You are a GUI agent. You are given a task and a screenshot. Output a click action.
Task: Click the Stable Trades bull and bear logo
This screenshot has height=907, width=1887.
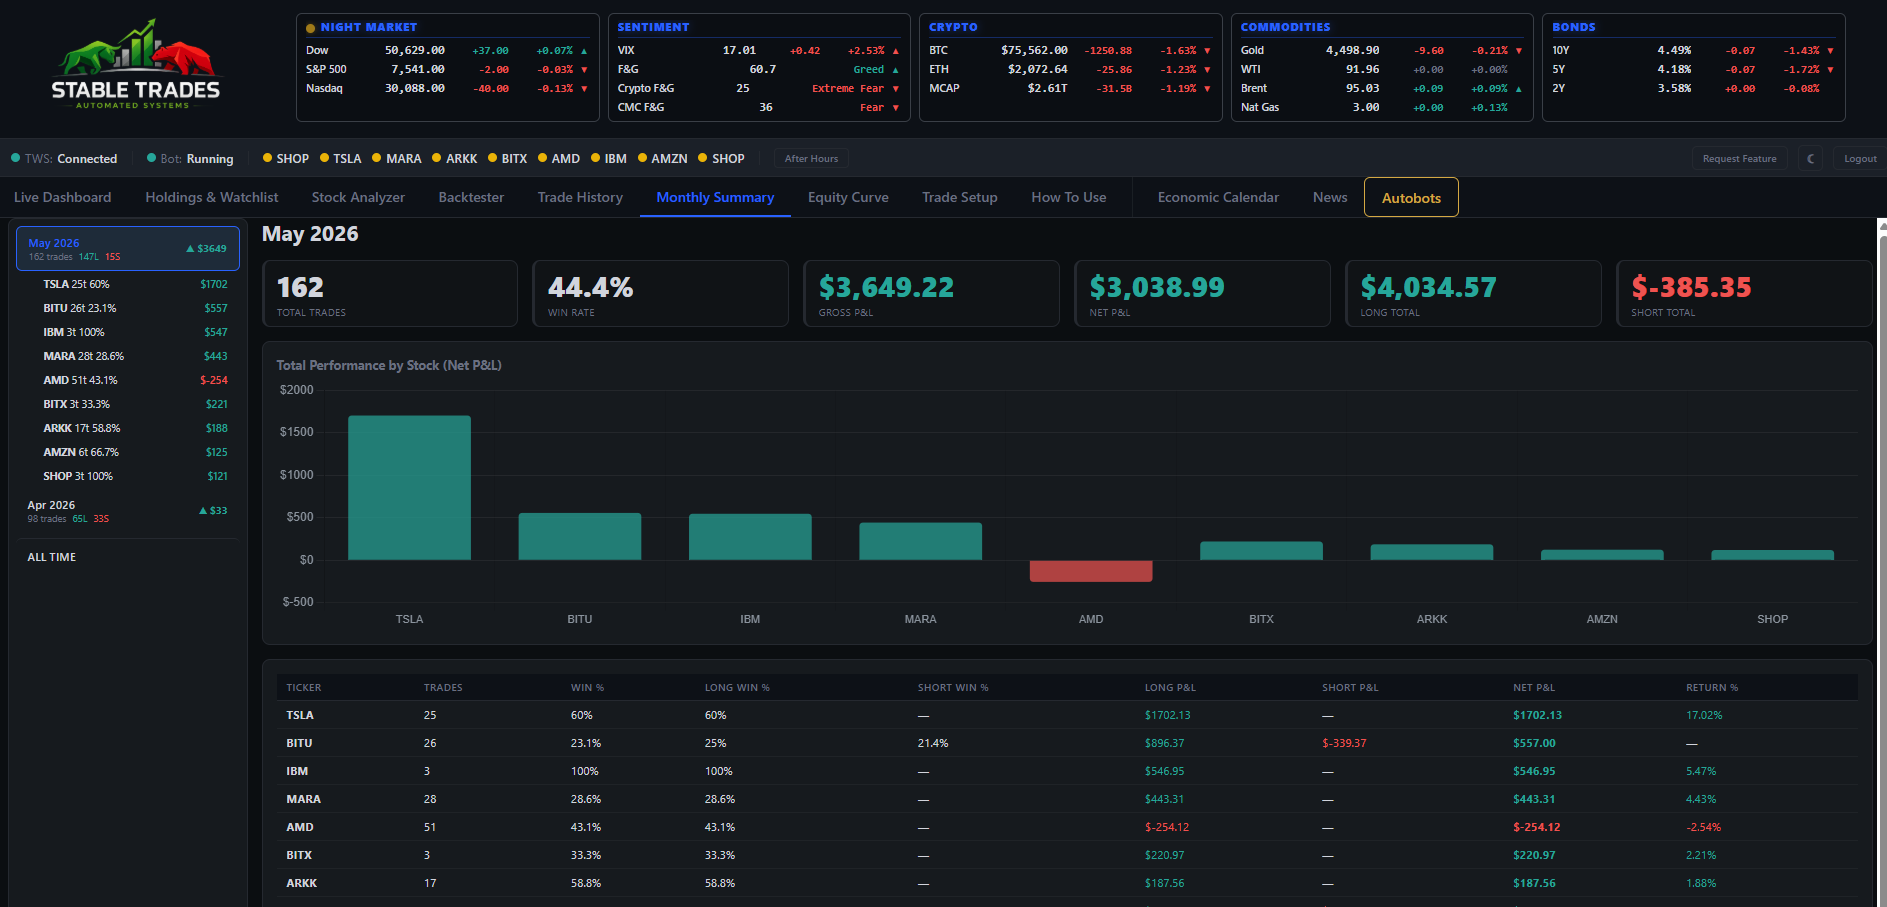136,64
